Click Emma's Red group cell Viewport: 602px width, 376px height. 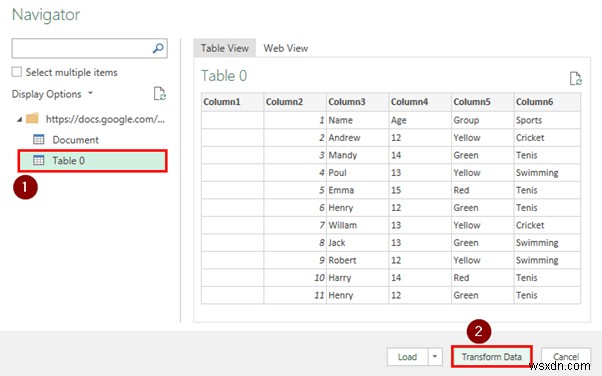(483, 190)
